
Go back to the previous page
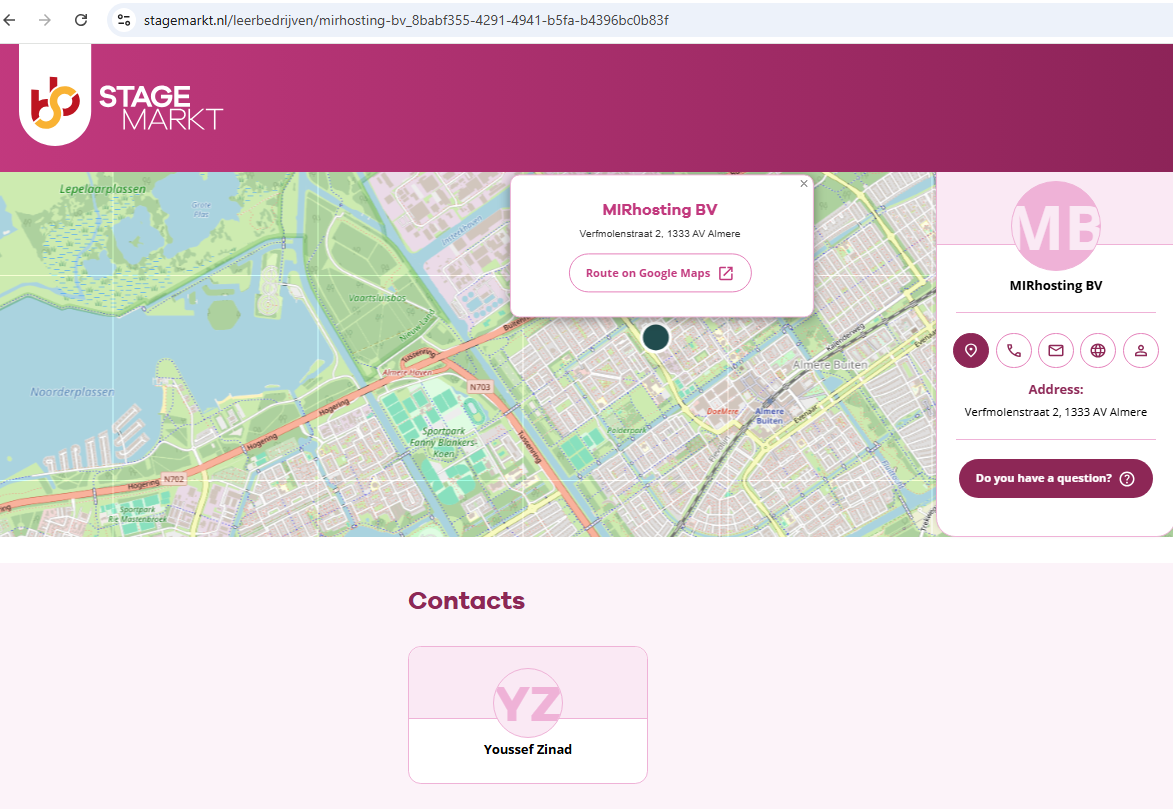coord(11,20)
